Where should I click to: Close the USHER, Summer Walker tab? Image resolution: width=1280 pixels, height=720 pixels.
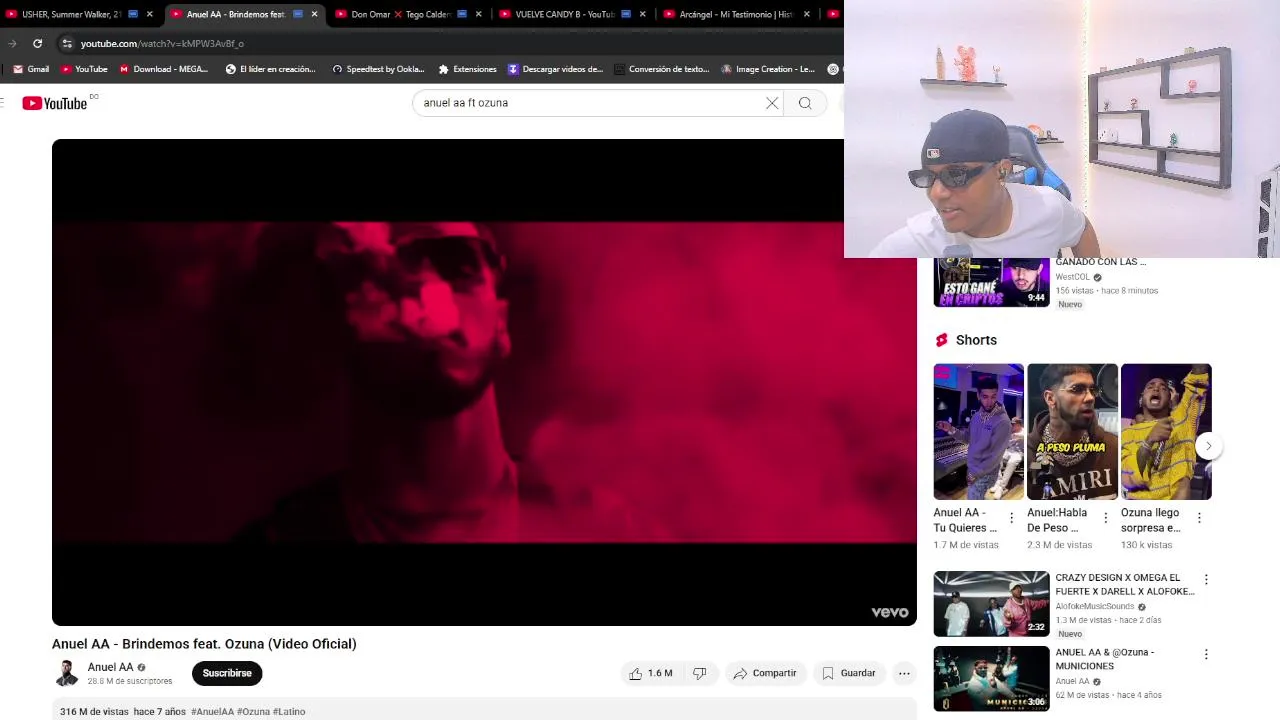[150, 14]
